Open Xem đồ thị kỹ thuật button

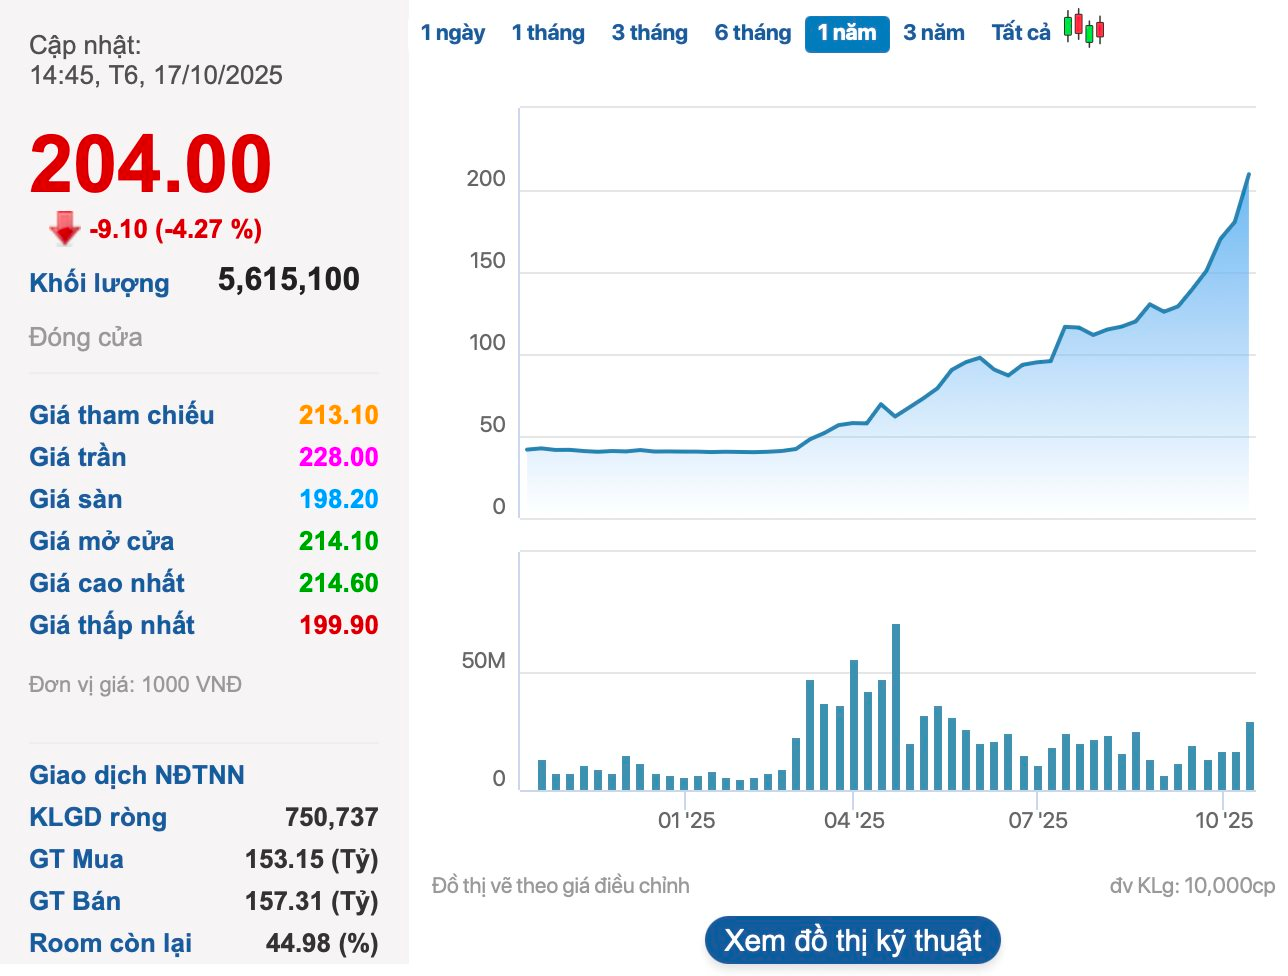[x=852, y=941]
